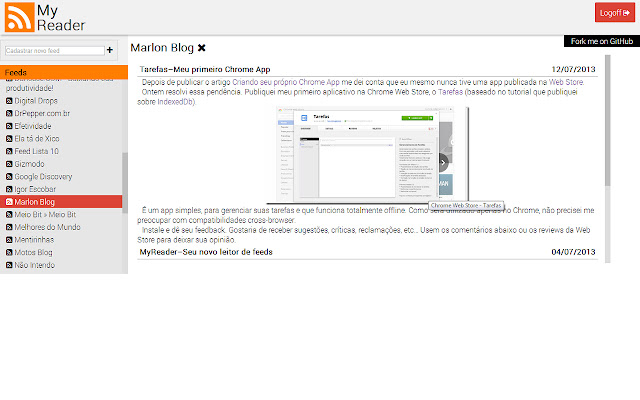Open article MyReader–Seu novo leitor de feeds
Screen dimensions: 640x400
206,252
